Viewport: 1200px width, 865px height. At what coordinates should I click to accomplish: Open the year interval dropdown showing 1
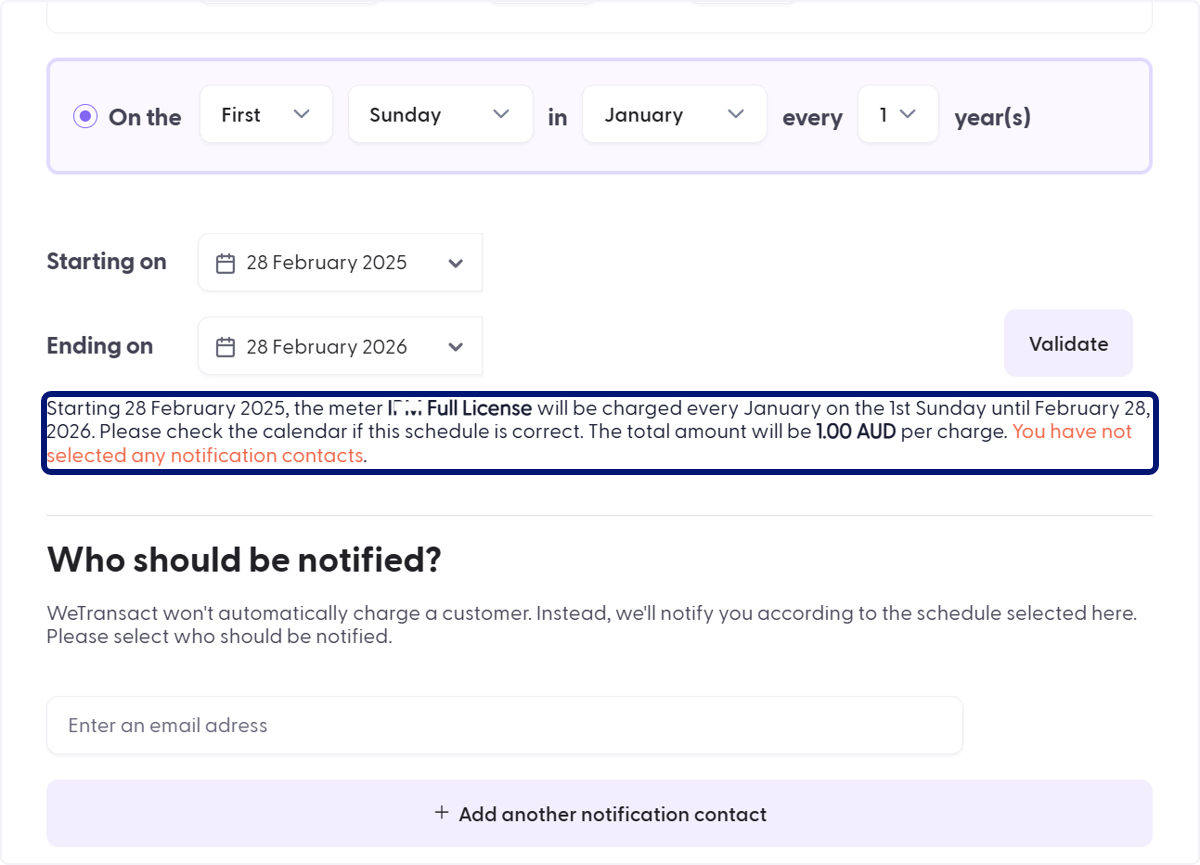(x=898, y=114)
